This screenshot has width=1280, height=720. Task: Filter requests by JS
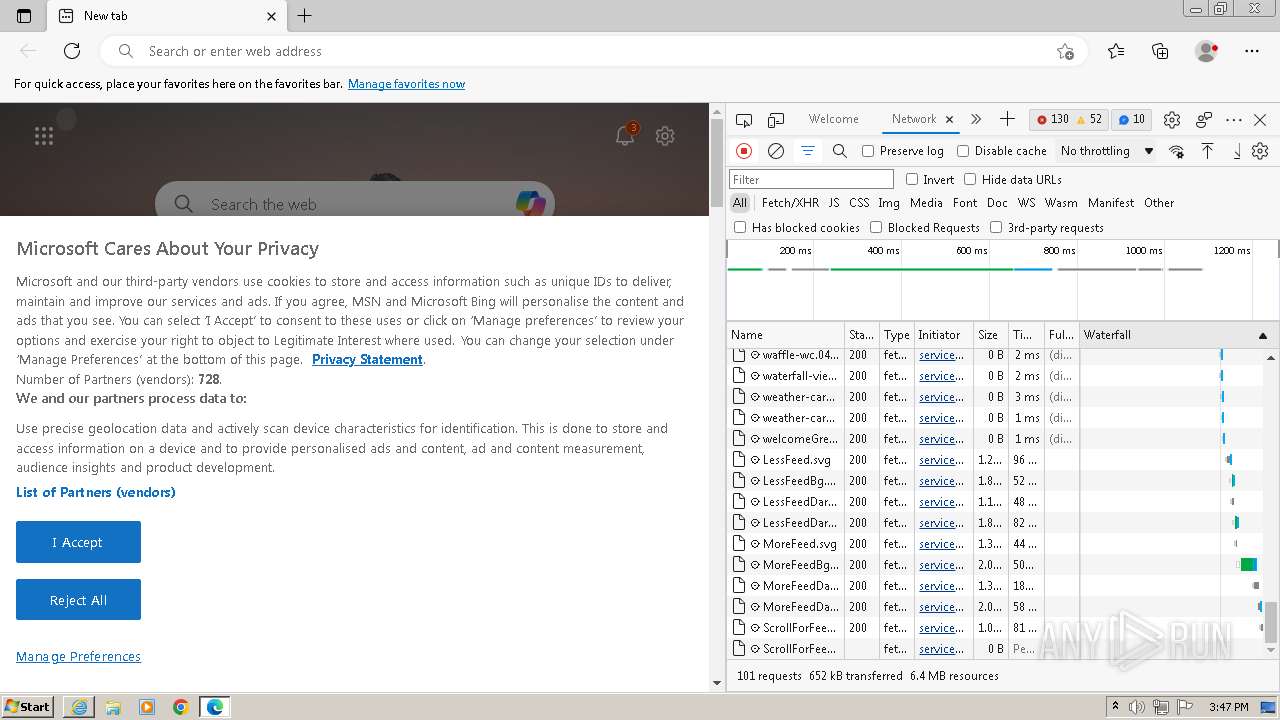(x=834, y=203)
